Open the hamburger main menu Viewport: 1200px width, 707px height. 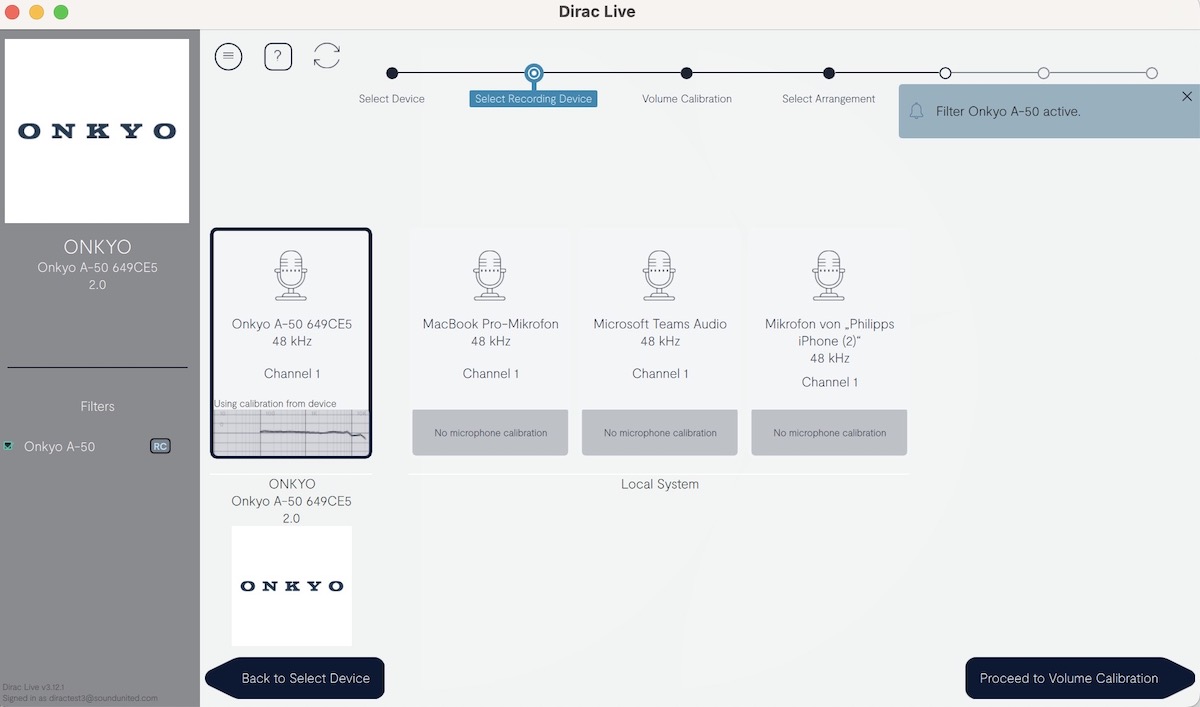(x=228, y=56)
